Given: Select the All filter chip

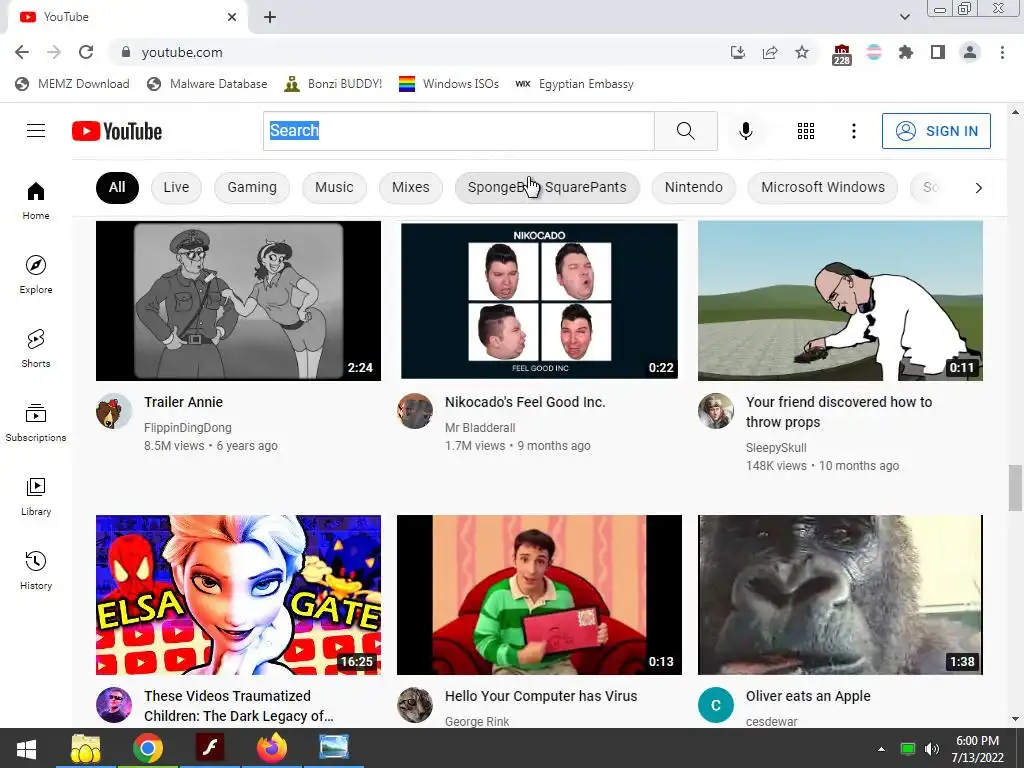Looking at the screenshot, I should point(117,187).
